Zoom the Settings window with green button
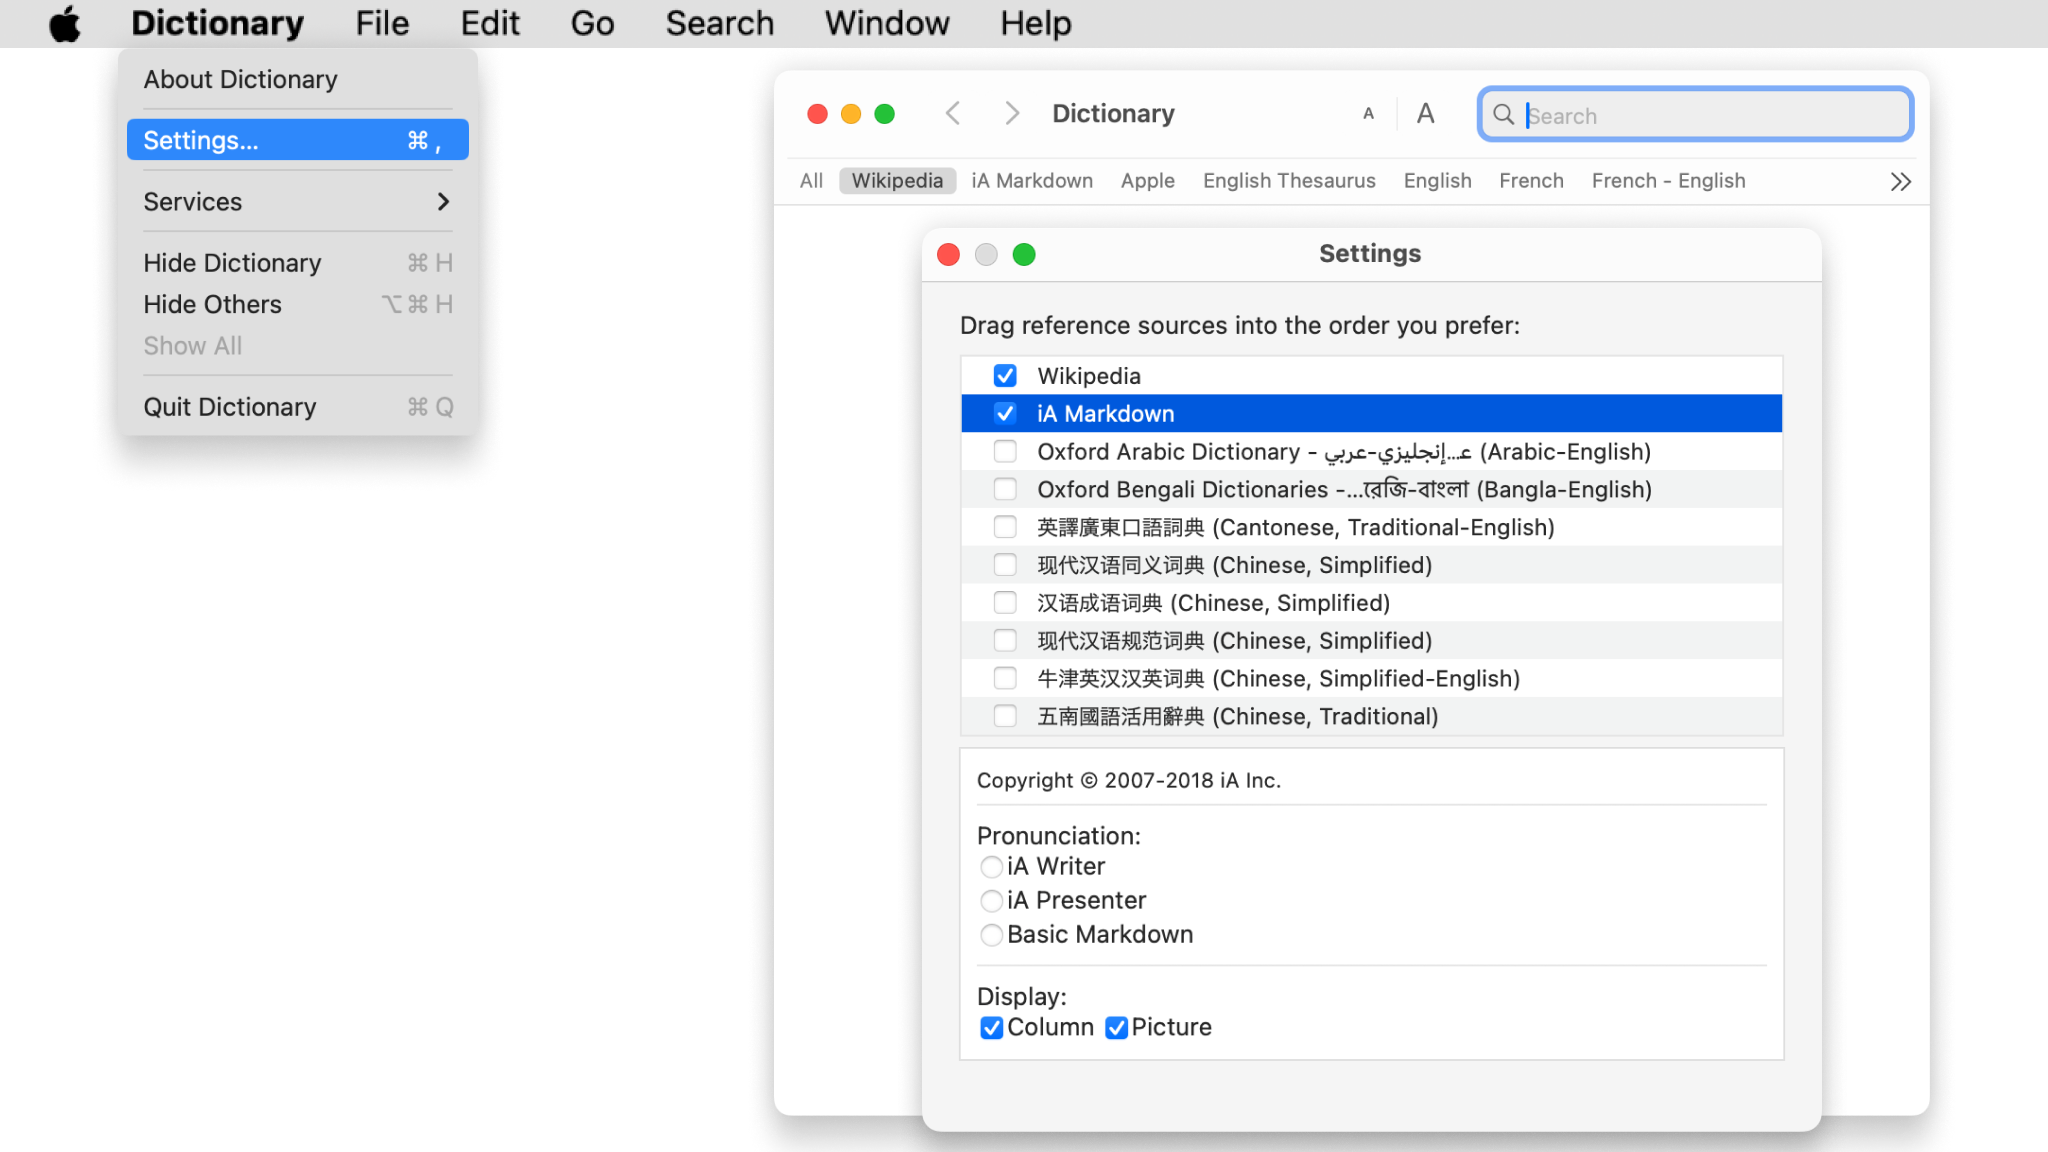2048x1152 pixels. click(1024, 254)
